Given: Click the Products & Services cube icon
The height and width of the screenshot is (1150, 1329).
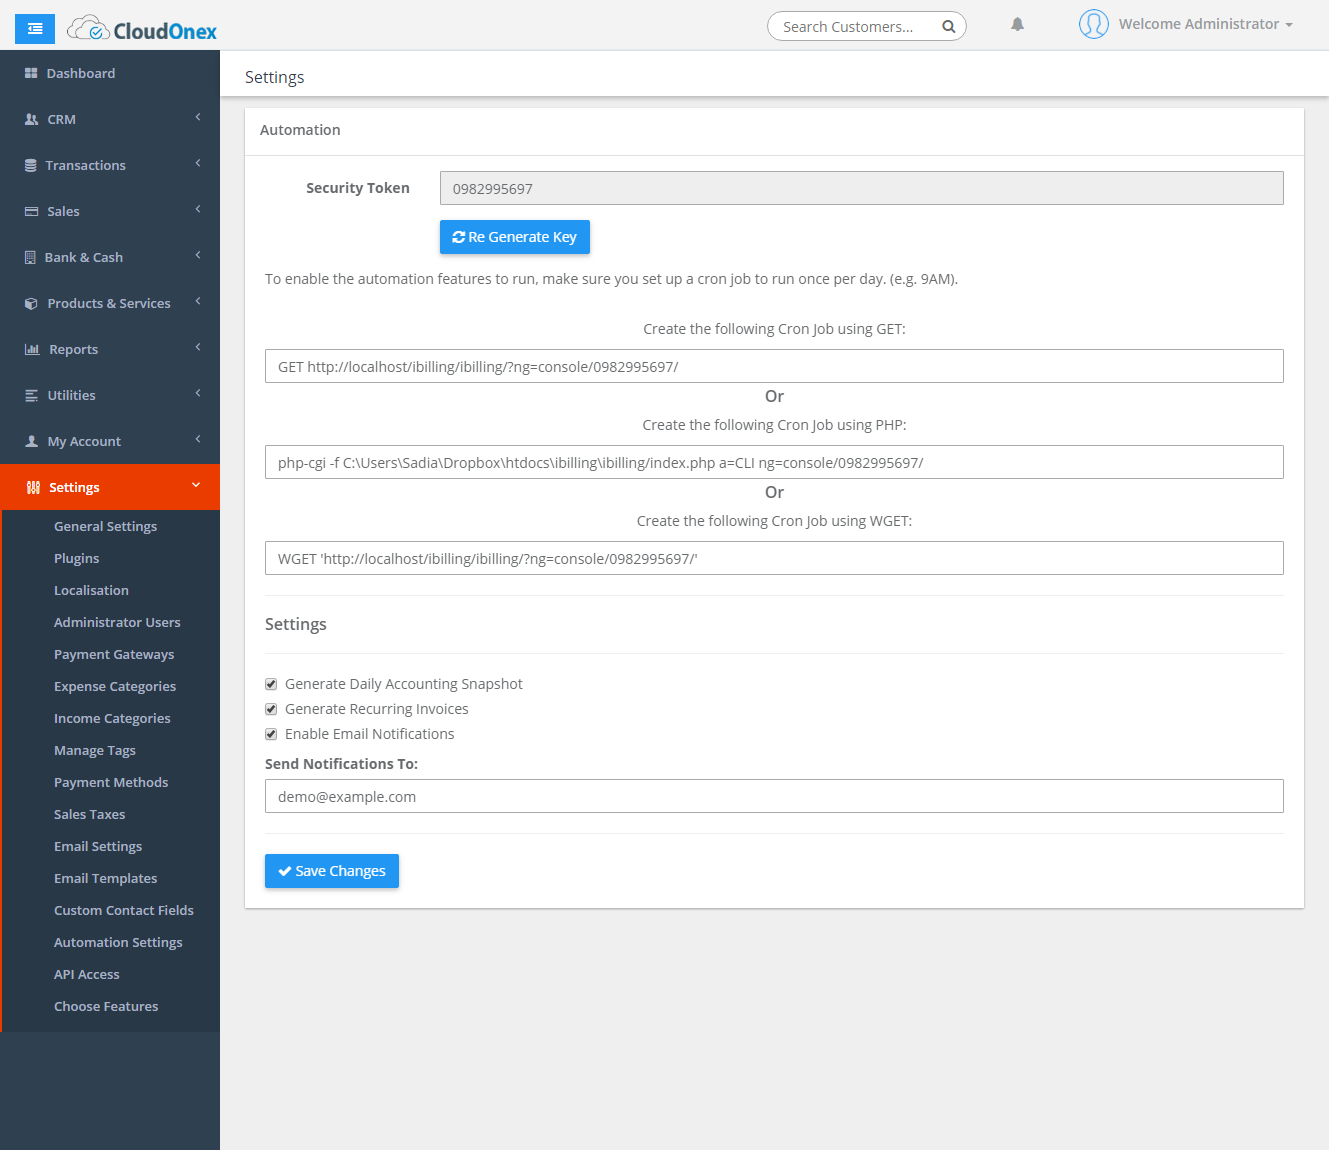Looking at the screenshot, I should [x=31, y=303].
